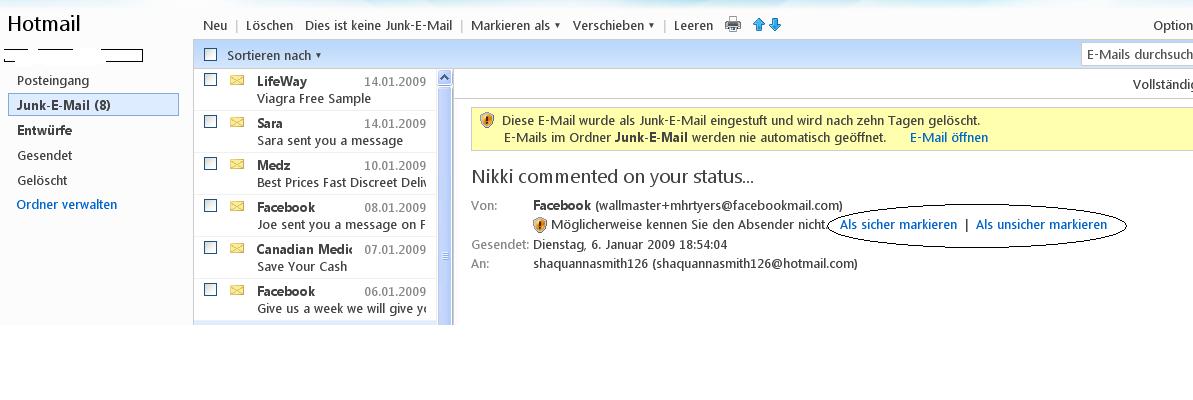The height and width of the screenshot is (400, 1193).
Task: Expand the Verschieben dropdown menu
Action: [613, 25]
